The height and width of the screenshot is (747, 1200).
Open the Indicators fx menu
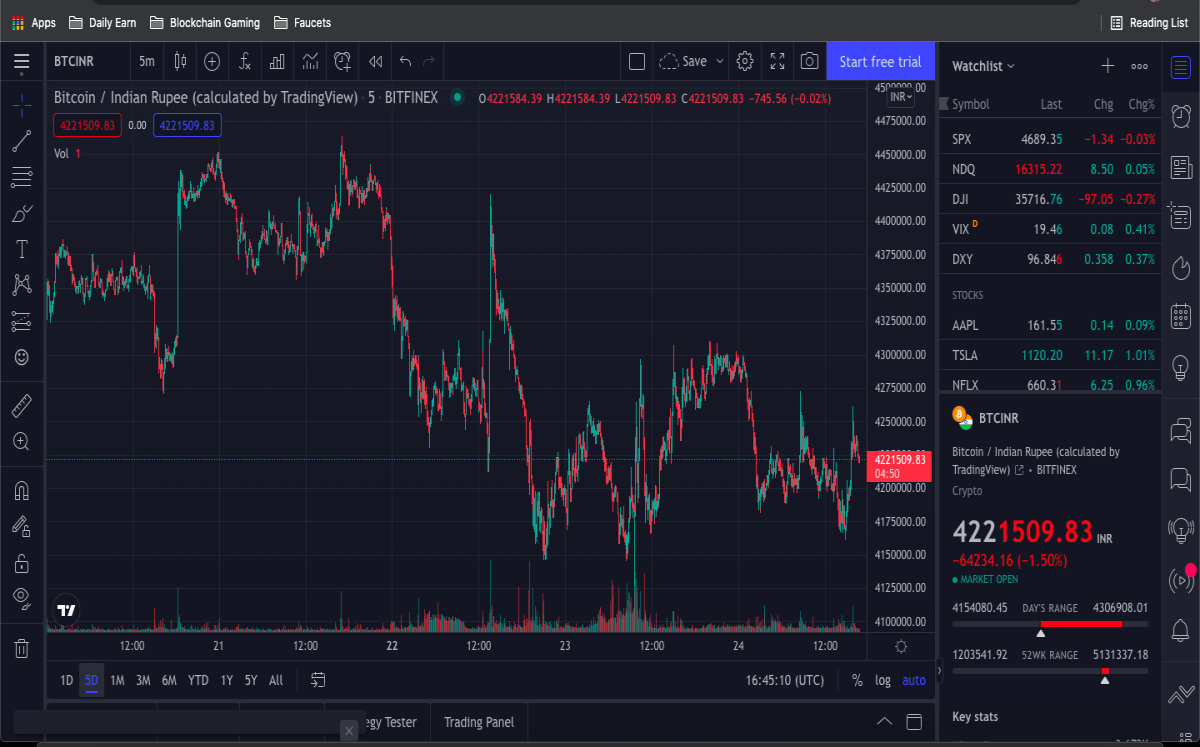point(244,62)
